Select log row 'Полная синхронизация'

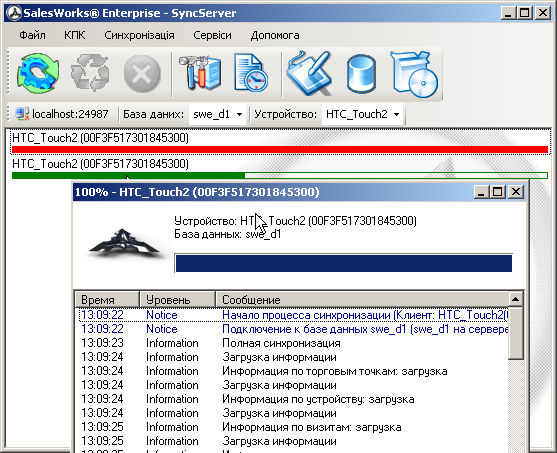293,343
